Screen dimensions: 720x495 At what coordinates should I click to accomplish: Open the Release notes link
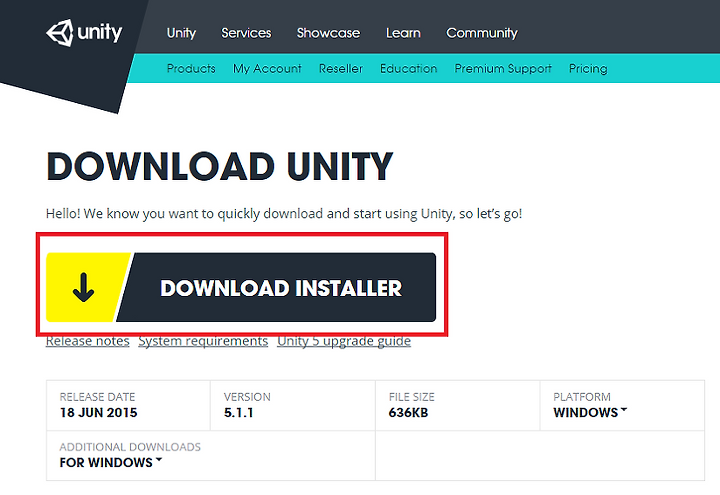(x=88, y=341)
